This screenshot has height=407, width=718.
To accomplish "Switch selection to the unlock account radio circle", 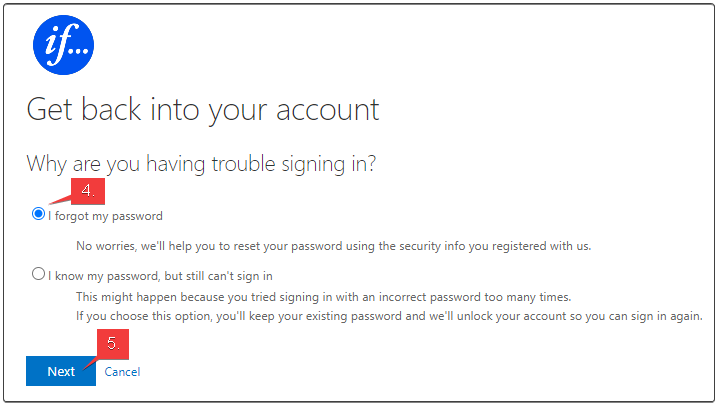I will [38, 274].
